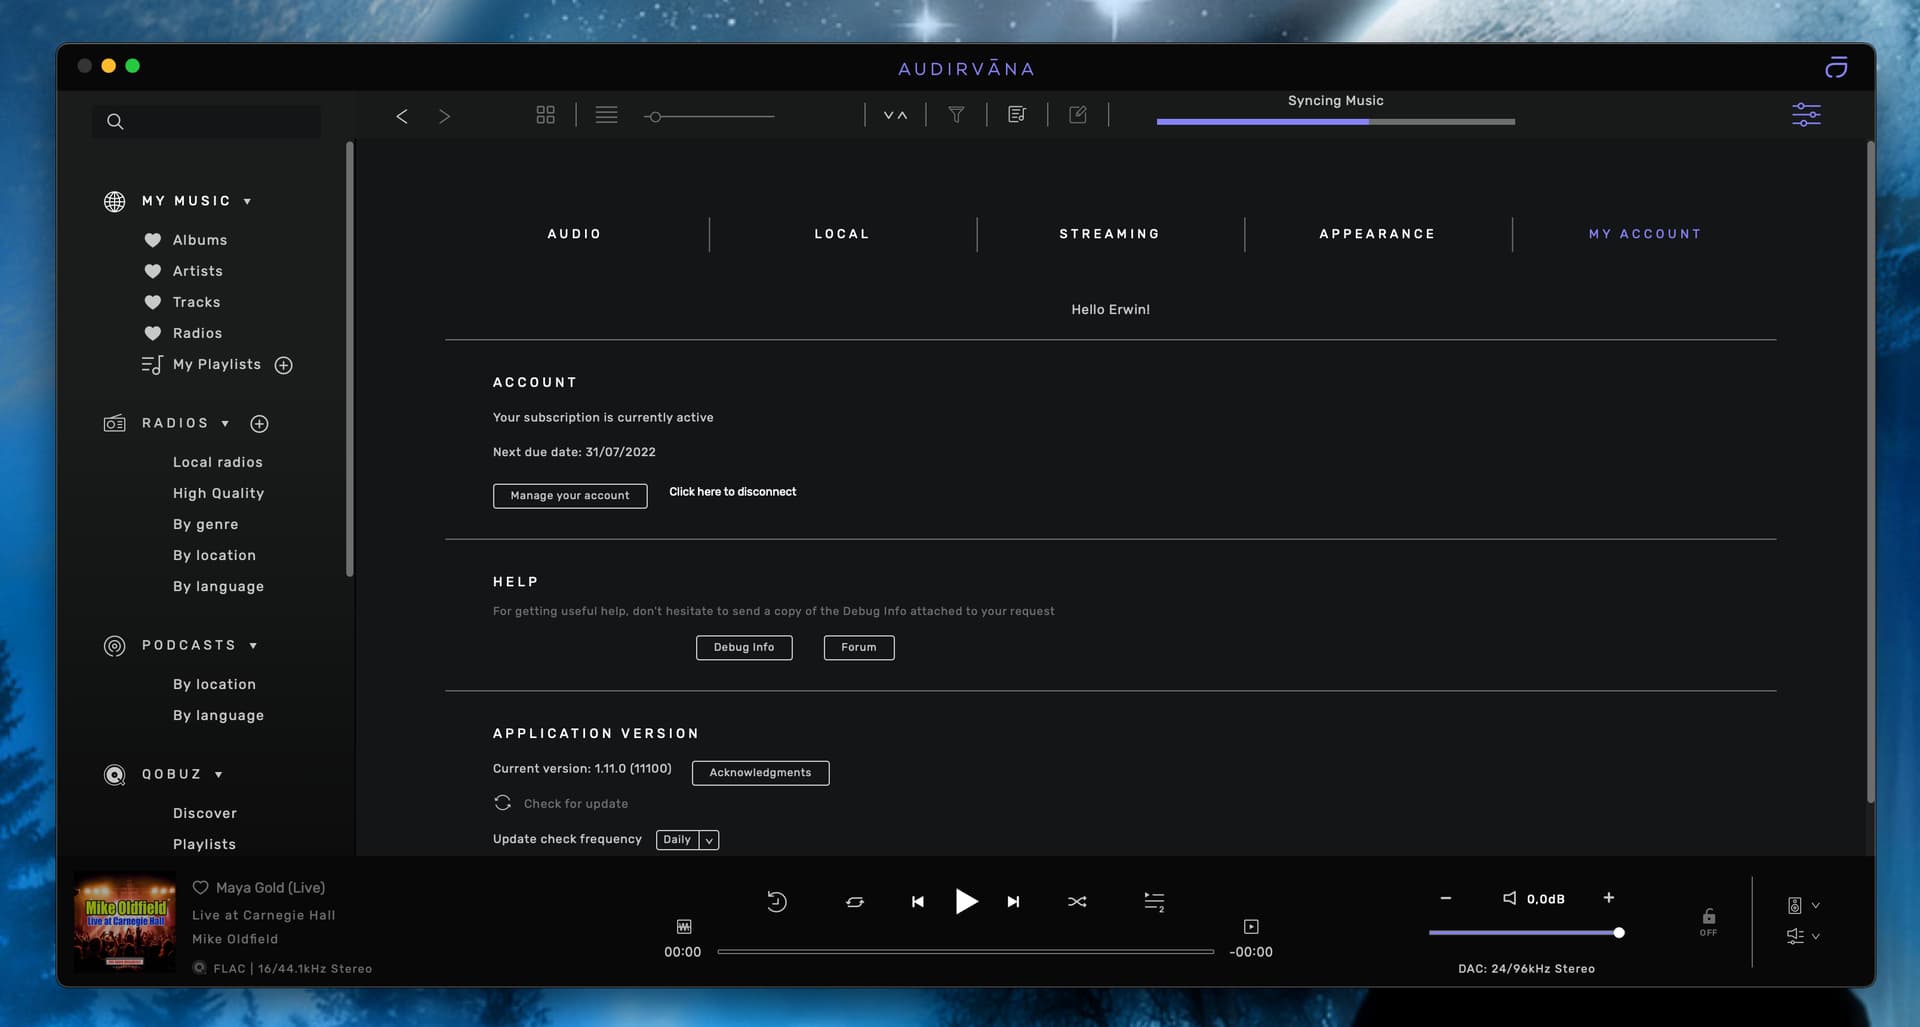This screenshot has width=1920, height=1027.
Task: Click the track progress bar
Action: point(965,952)
